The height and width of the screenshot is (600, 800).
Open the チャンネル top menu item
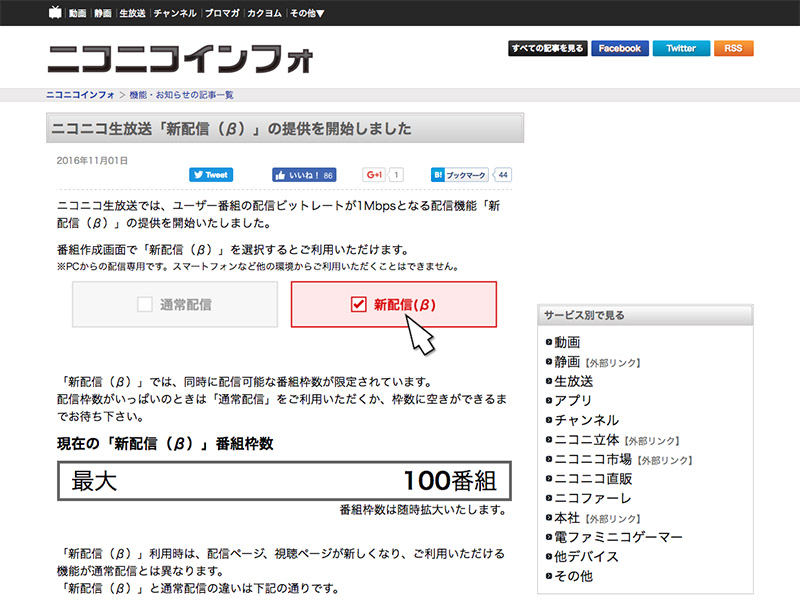175,13
